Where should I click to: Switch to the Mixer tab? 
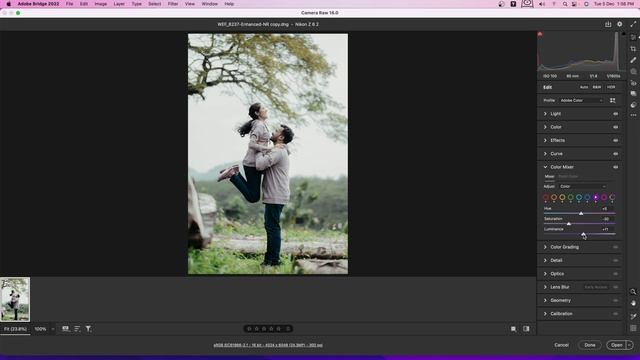click(x=549, y=177)
